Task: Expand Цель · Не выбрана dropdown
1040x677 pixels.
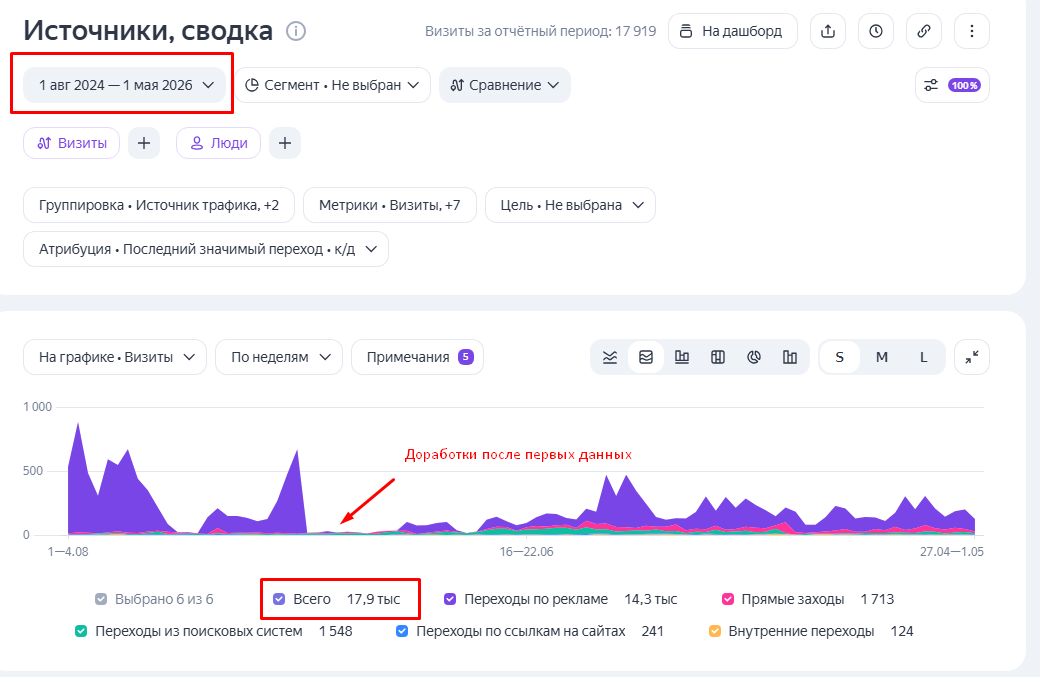Action: coord(570,206)
